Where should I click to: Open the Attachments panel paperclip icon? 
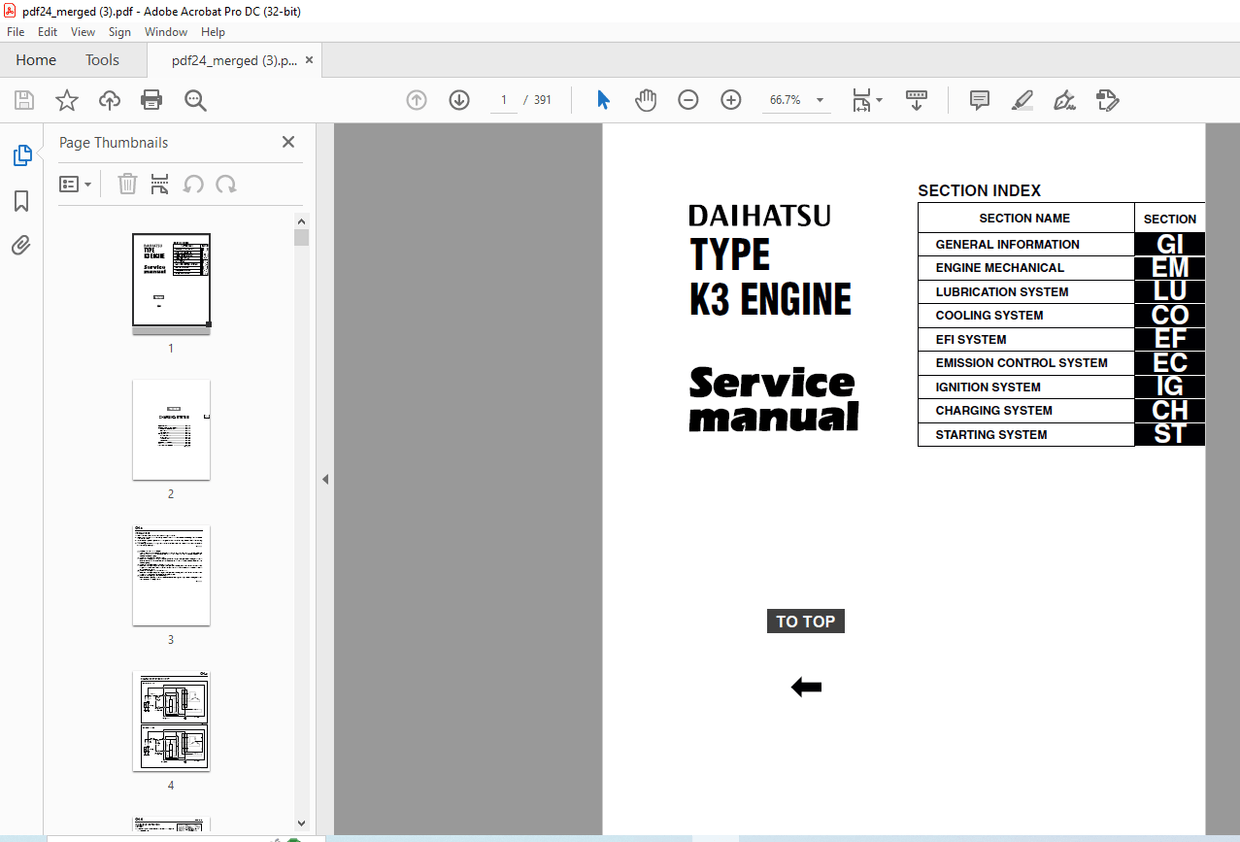pyautogui.click(x=22, y=245)
